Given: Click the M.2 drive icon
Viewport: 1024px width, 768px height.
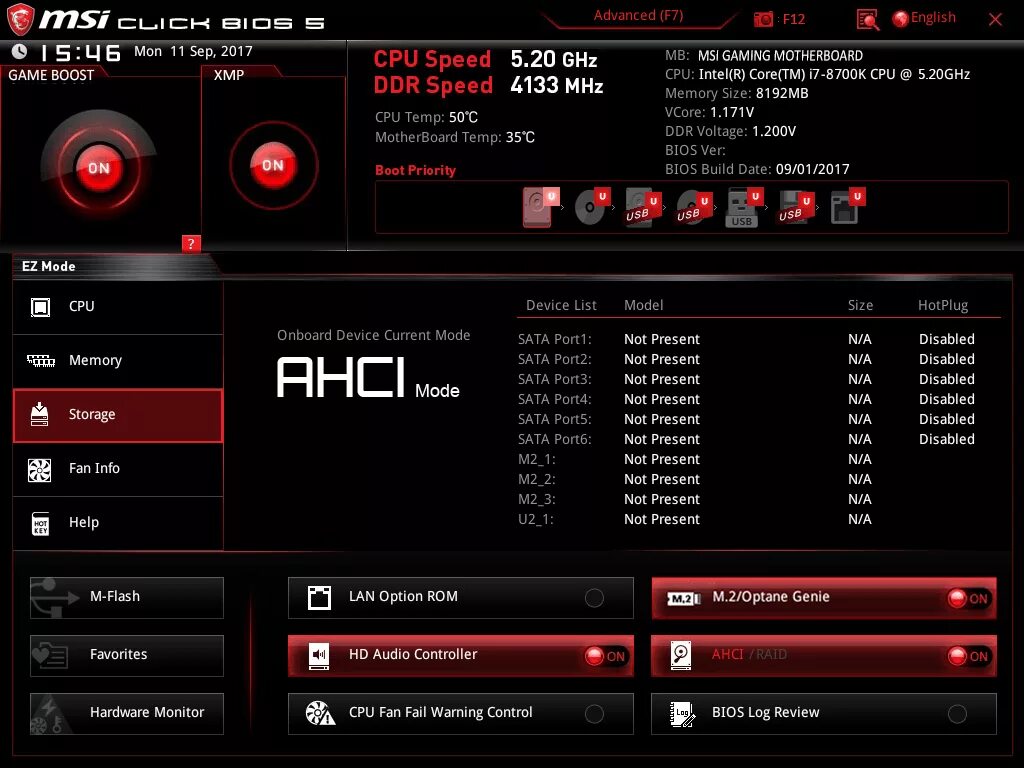Looking at the screenshot, I should tap(683, 598).
